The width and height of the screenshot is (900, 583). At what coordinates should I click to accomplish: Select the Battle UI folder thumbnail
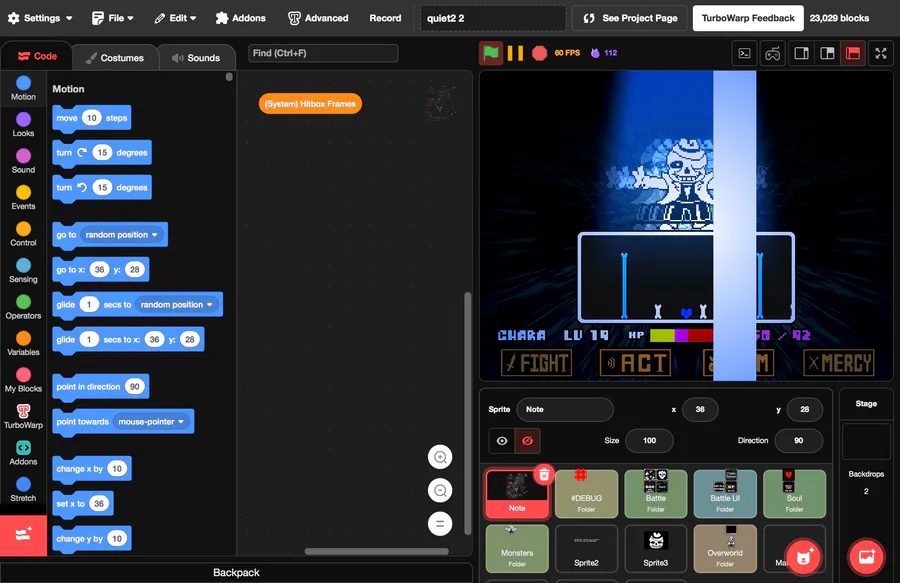coord(725,493)
